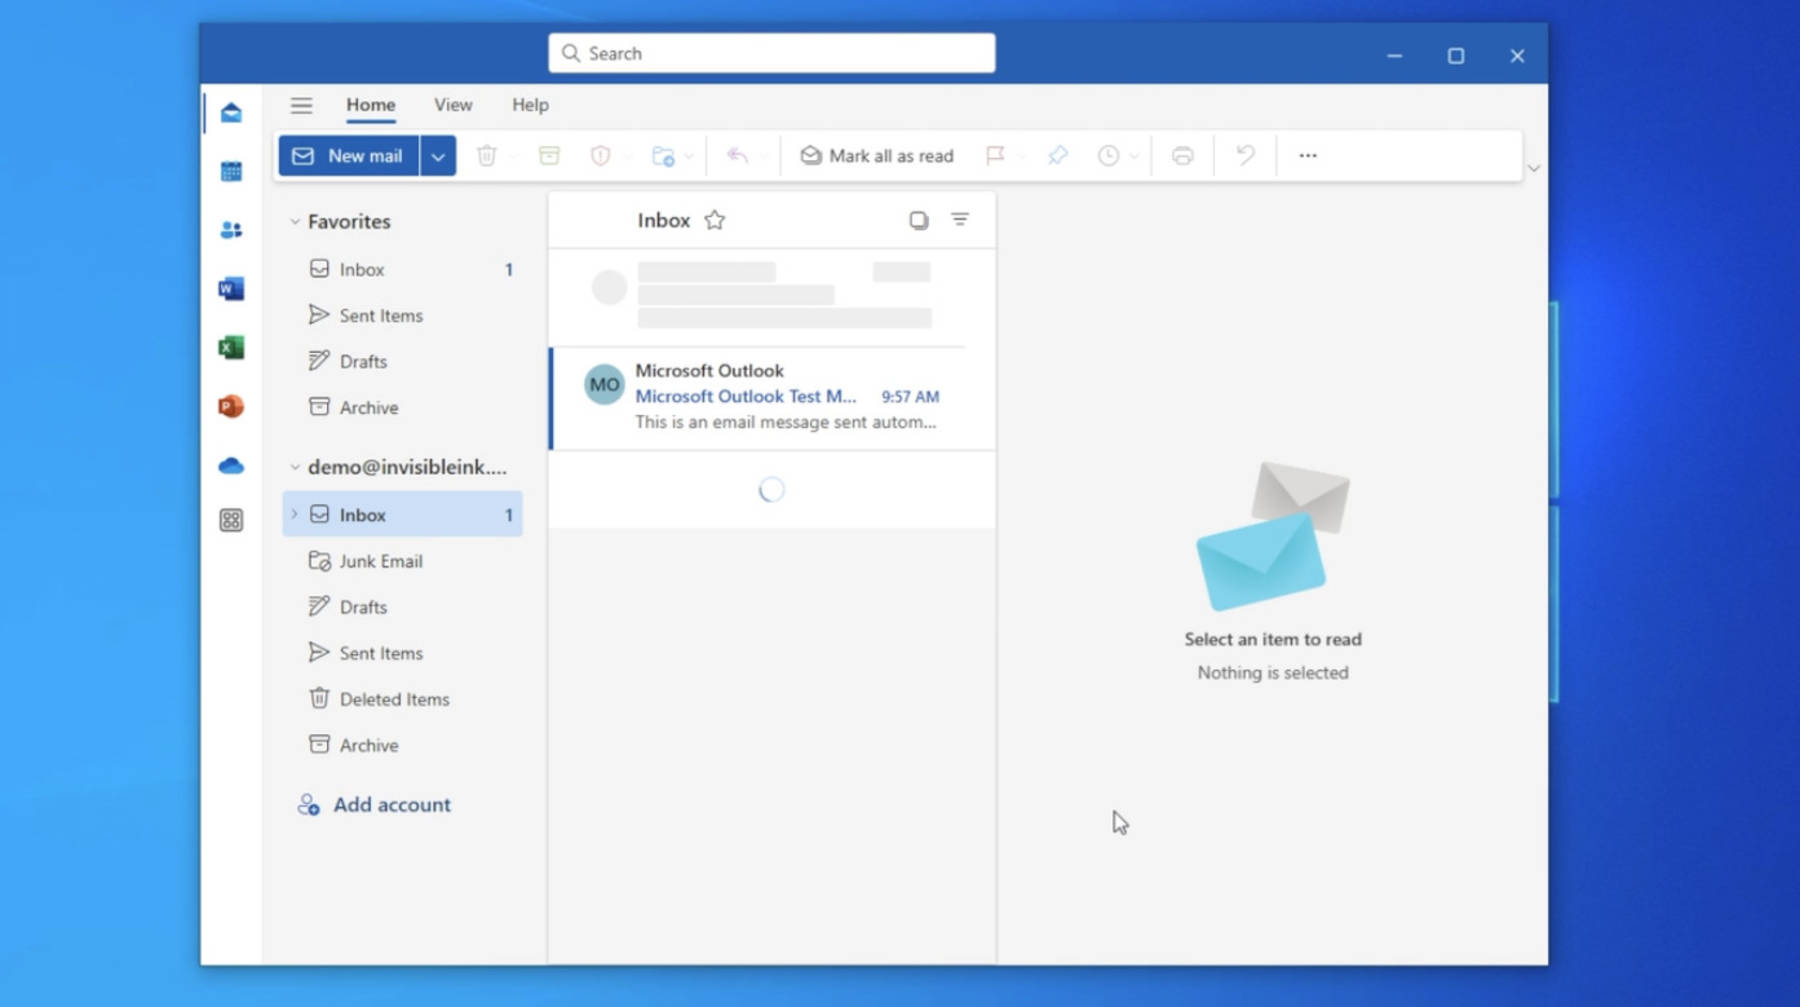This screenshot has width=1800, height=1007.
Task: Open the Mail module in the sidebar
Action: [231, 113]
